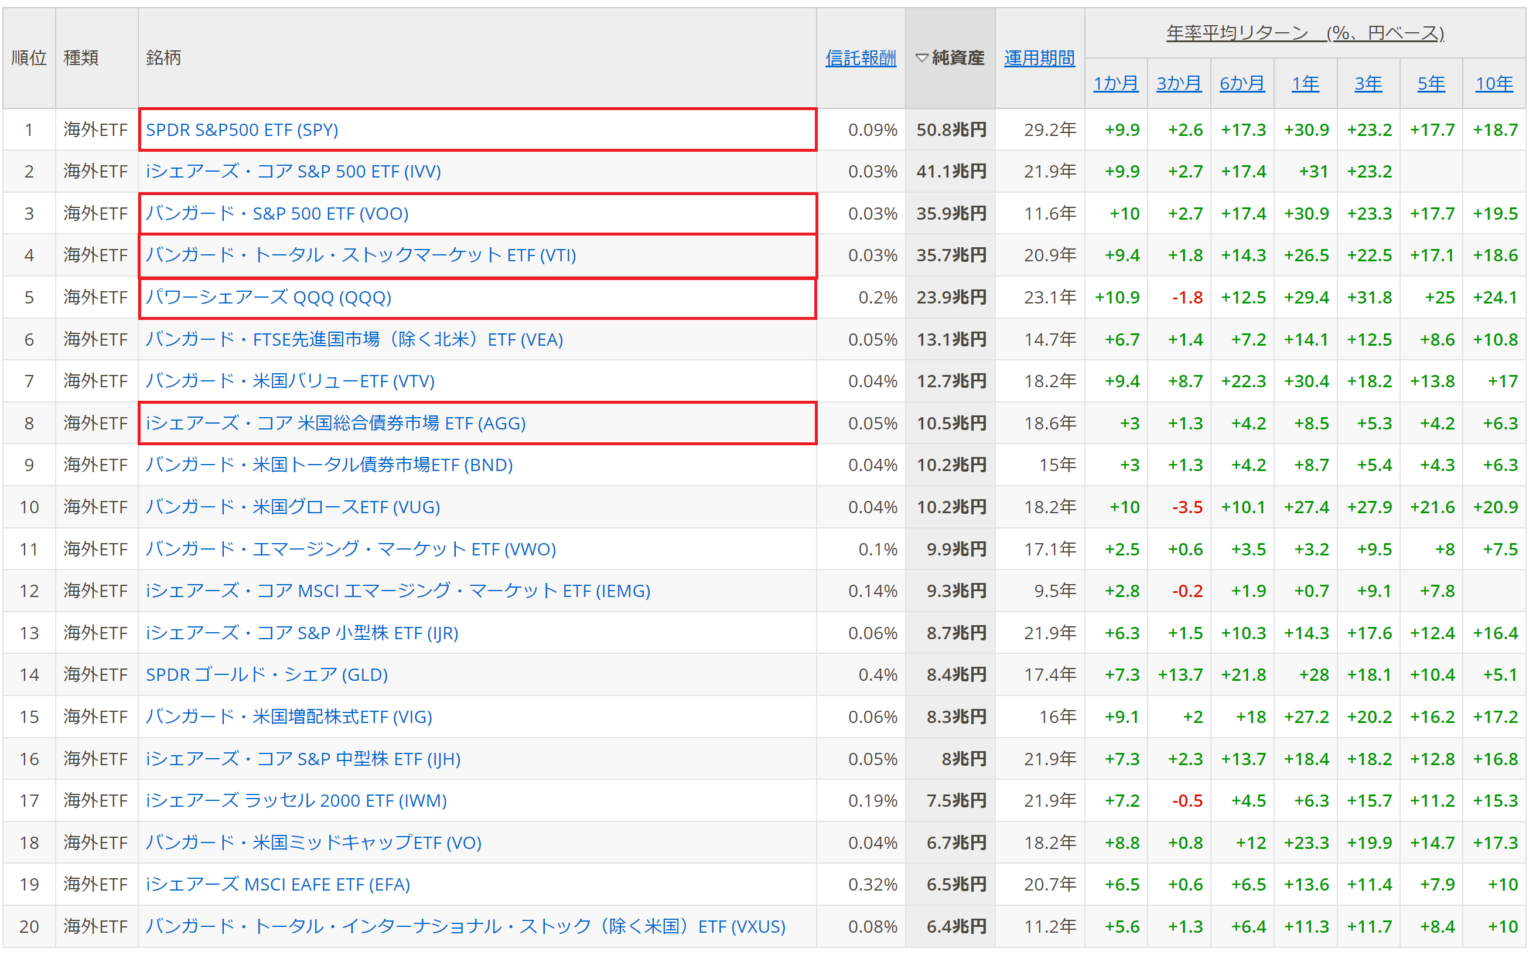The image size is (1536, 955).
Task: Sort by 1か月 return column
Action: (1115, 84)
